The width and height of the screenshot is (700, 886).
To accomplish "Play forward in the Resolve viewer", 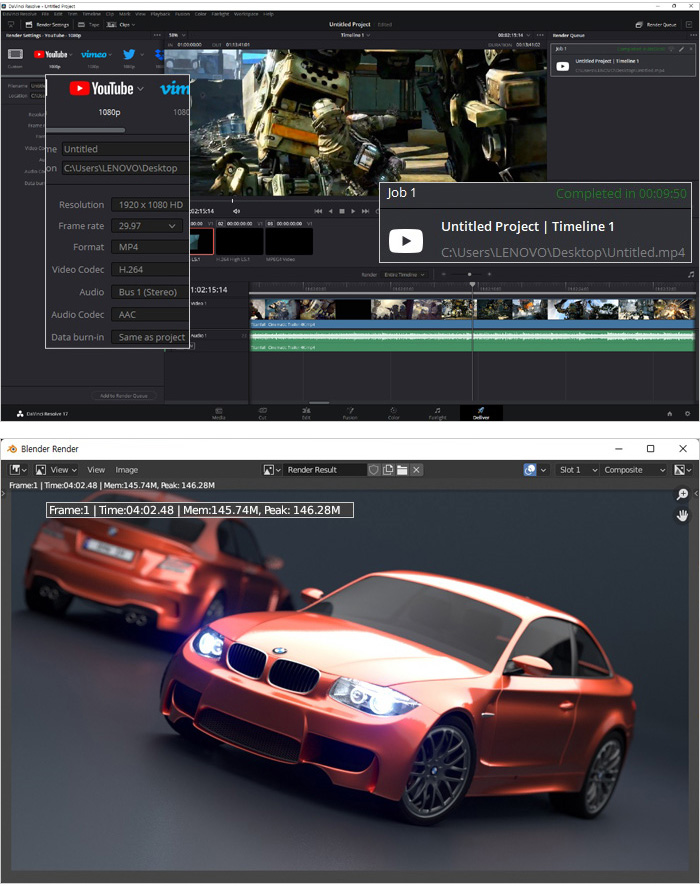I will pos(353,211).
